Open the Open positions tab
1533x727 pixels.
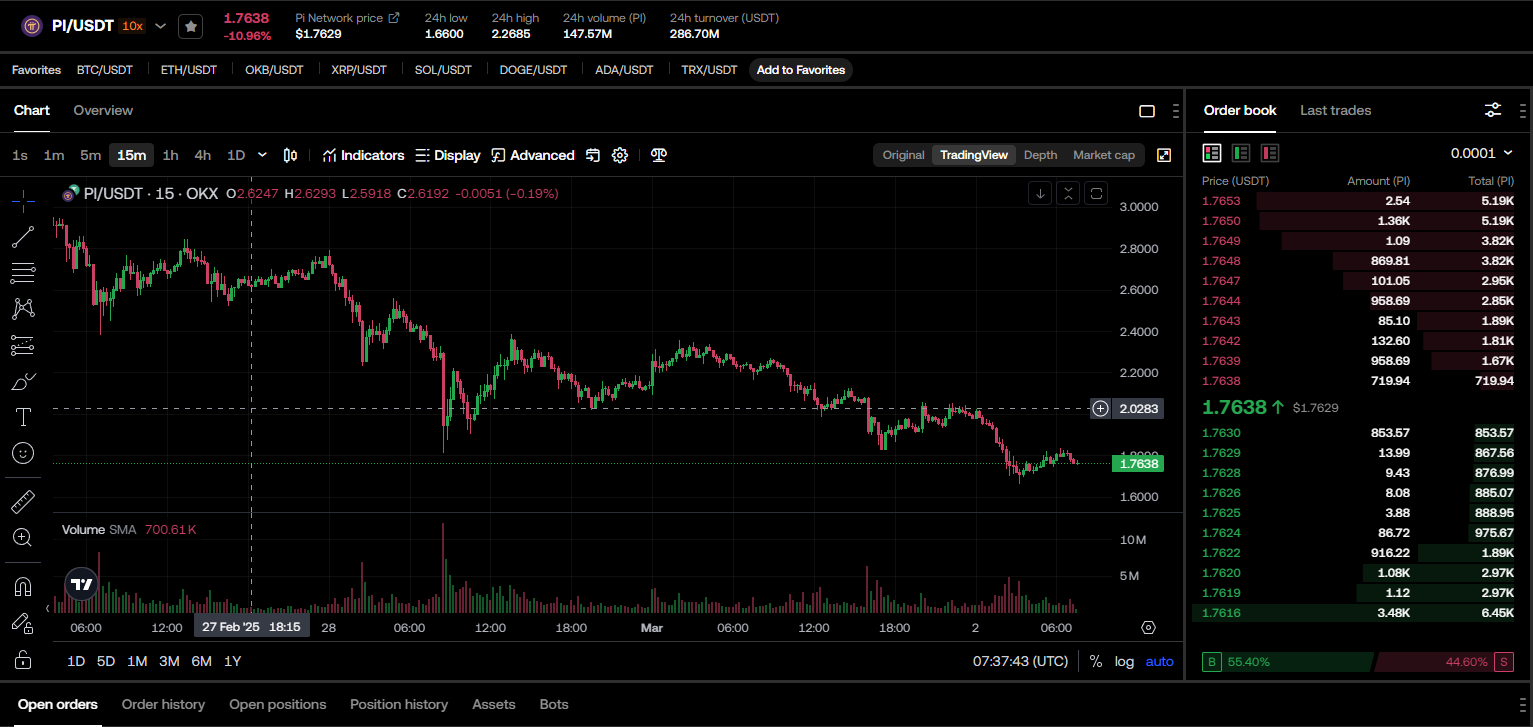pos(278,704)
